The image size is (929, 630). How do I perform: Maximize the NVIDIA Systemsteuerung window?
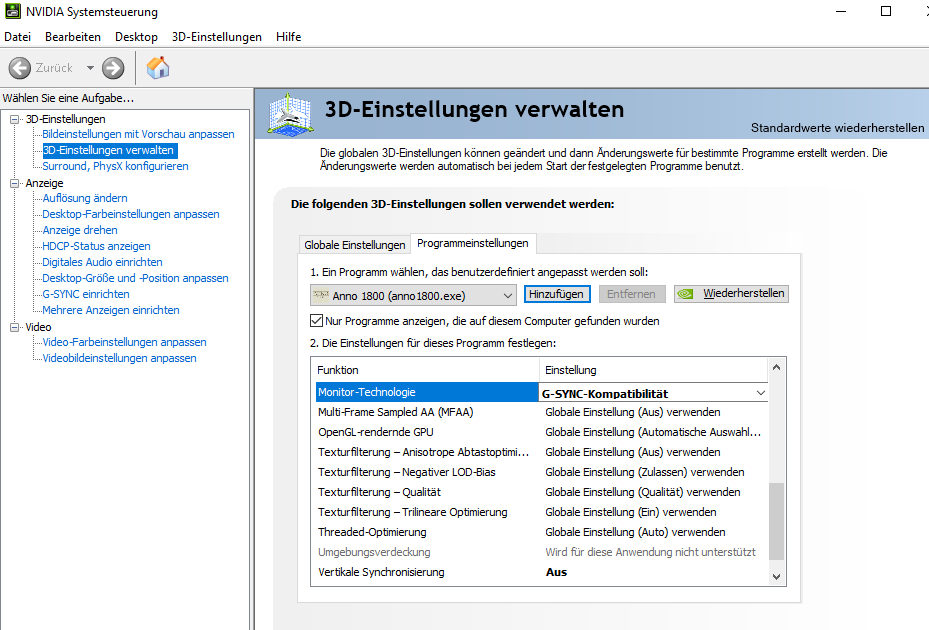pyautogui.click(x=886, y=11)
